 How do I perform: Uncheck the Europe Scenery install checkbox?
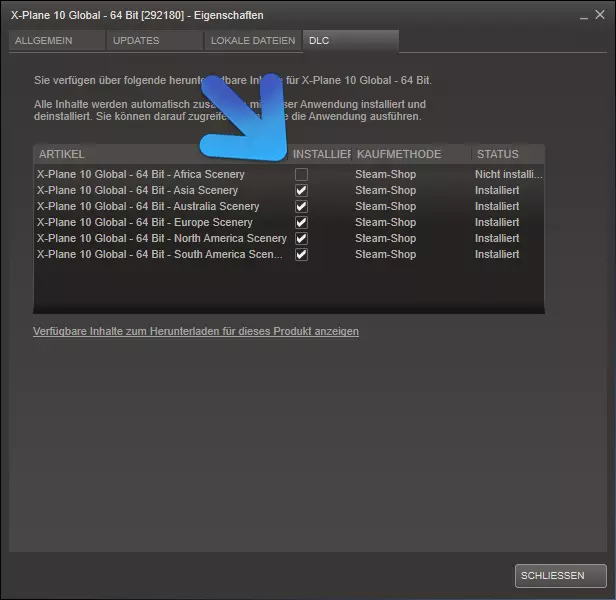click(301, 222)
